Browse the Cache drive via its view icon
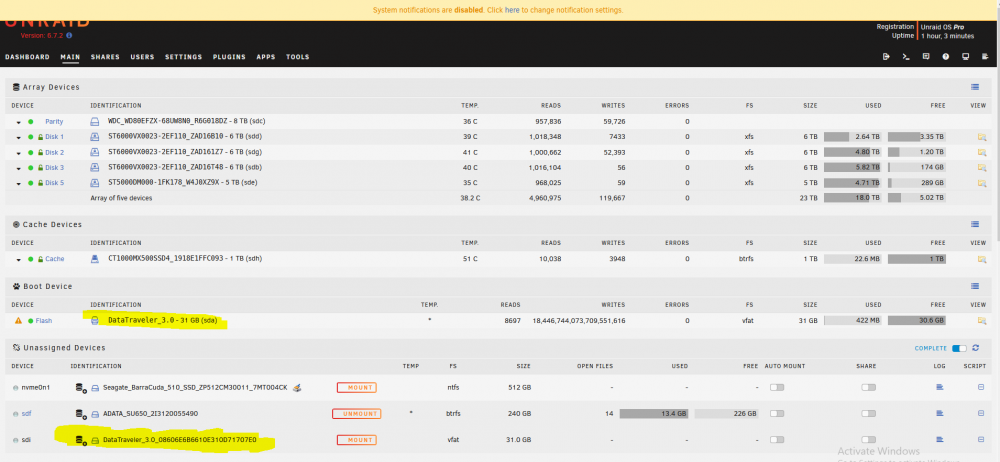The height and width of the screenshot is (462, 1000). (982, 259)
